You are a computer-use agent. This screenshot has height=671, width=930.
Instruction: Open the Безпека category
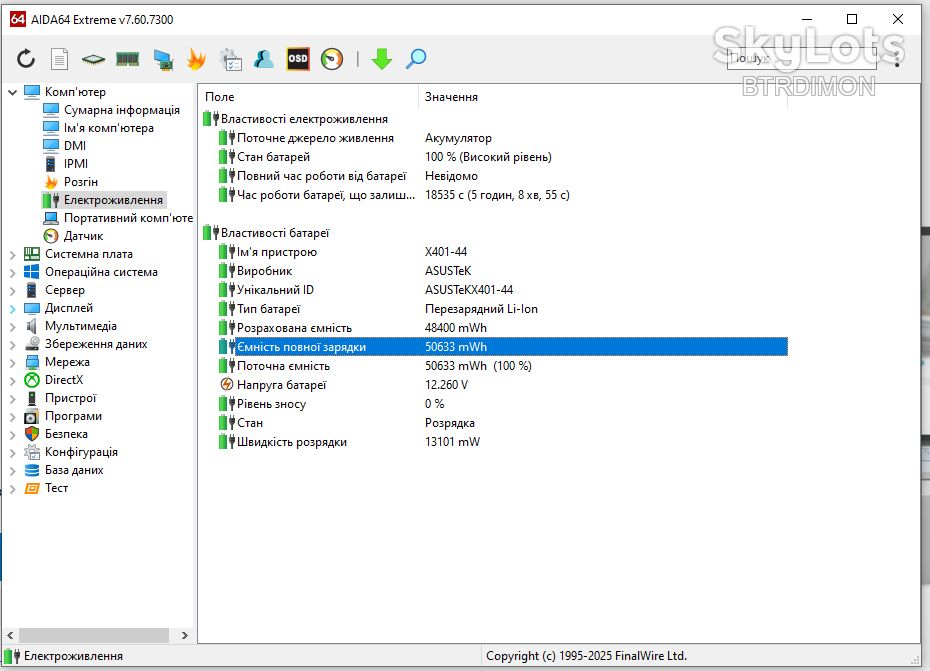(66, 434)
